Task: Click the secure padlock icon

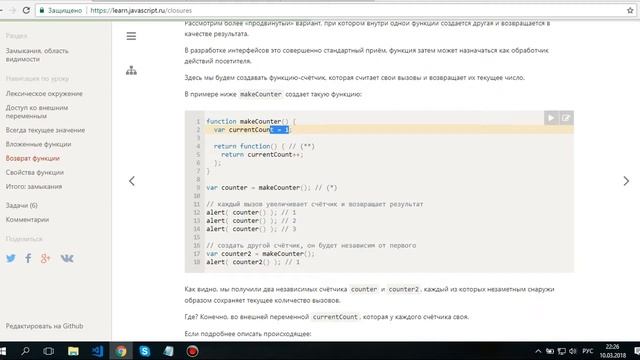Action: pos(41,10)
